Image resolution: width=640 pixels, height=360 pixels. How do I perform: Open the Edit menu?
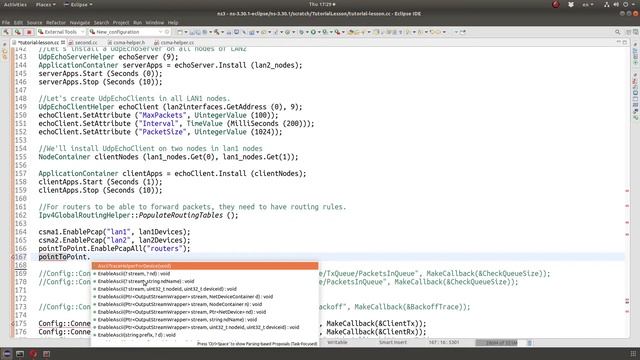[18, 22]
